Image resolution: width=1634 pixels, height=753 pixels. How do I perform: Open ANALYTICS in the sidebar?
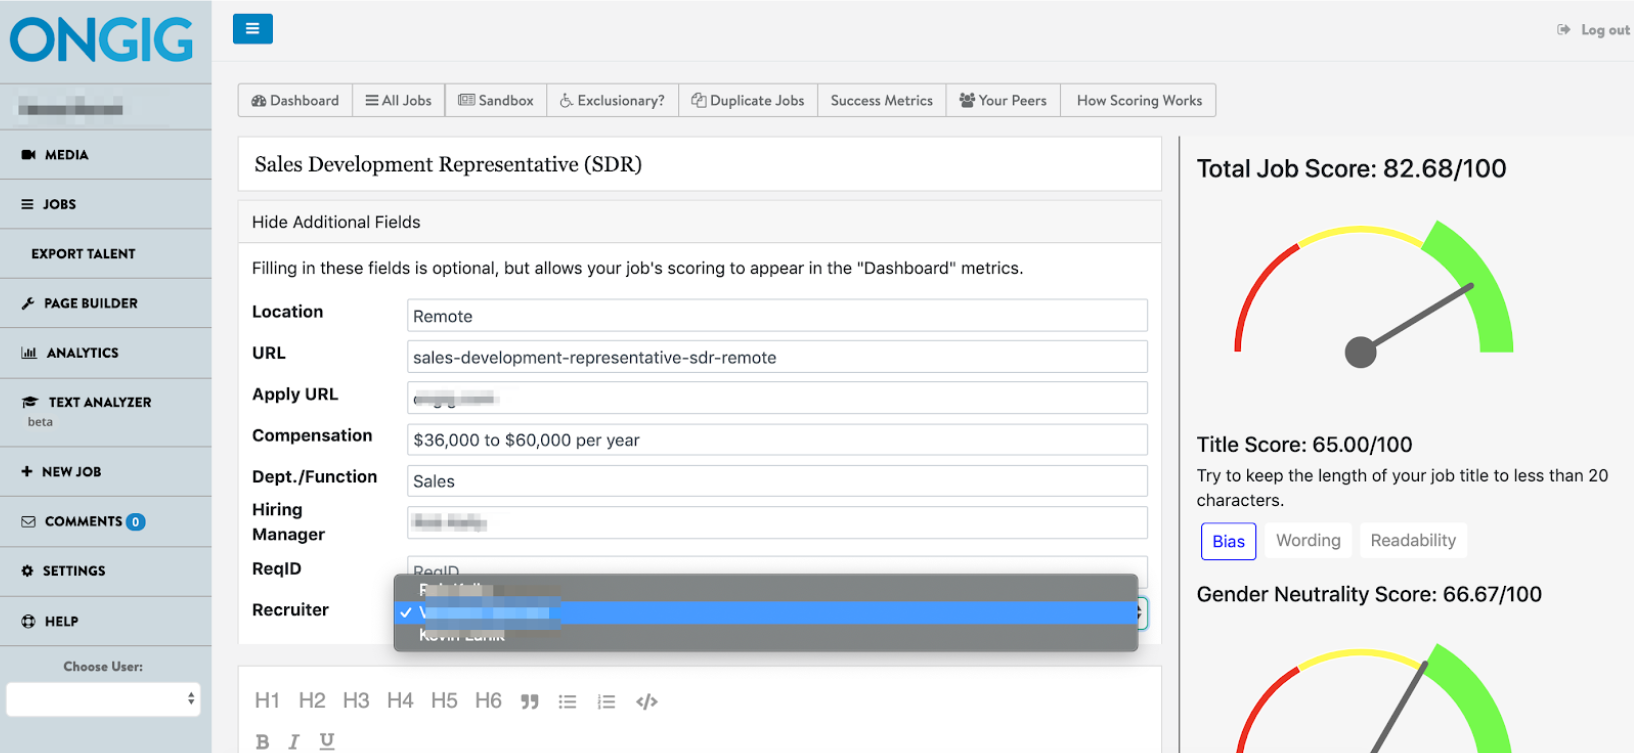point(105,353)
